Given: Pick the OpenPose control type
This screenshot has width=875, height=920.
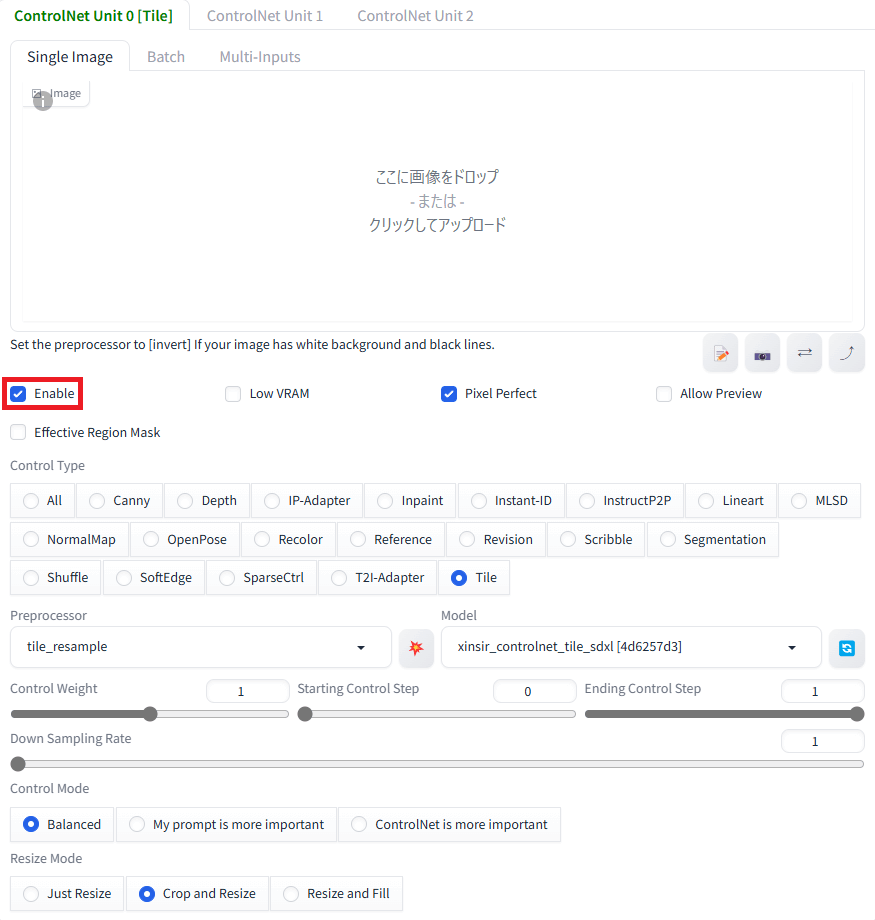Looking at the screenshot, I should (185, 539).
